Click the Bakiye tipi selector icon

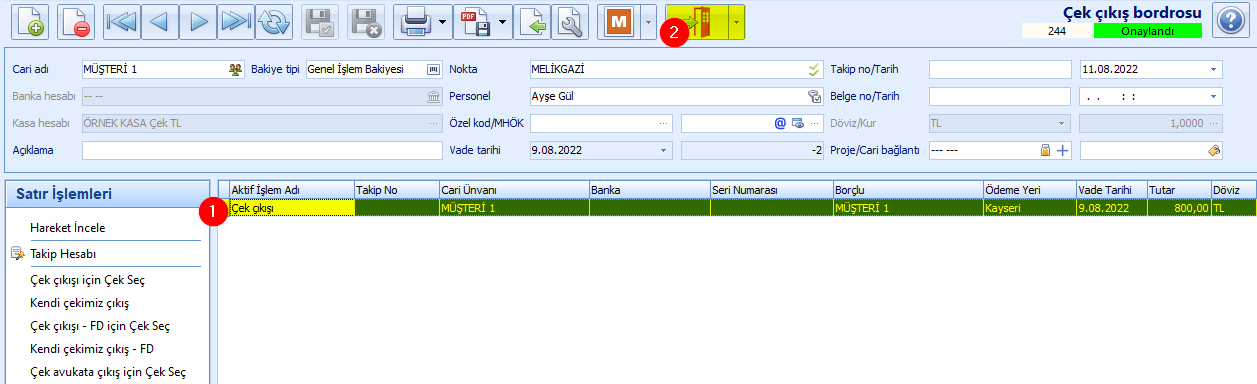coord(433,69)
